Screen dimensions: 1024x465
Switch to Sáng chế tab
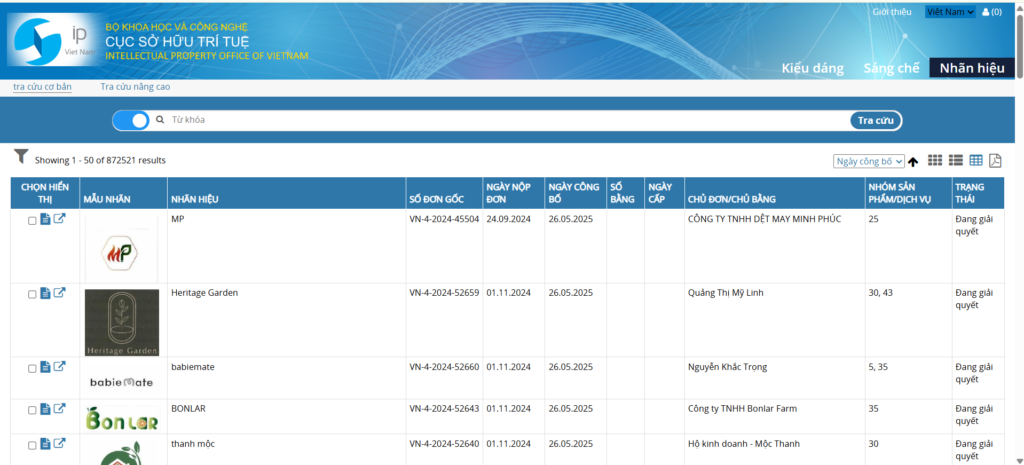pos(891,69)
